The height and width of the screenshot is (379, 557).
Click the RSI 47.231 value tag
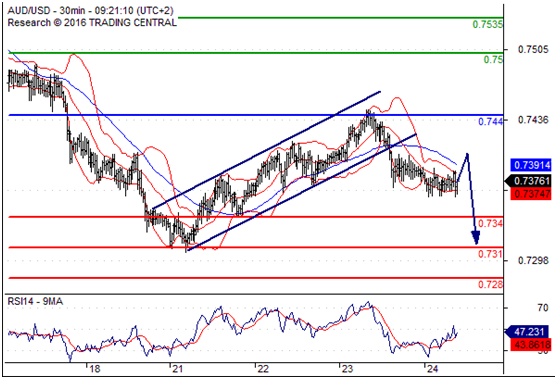(528, 332)
